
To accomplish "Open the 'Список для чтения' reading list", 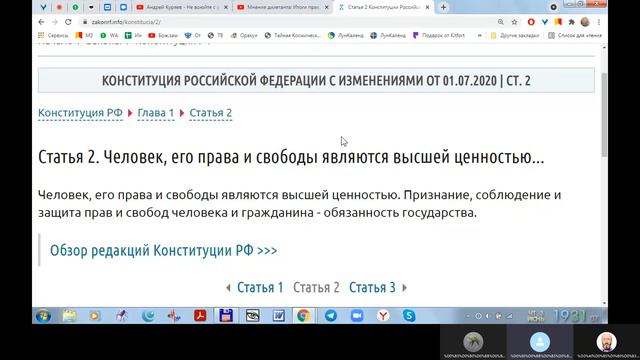I will [x=575, y=36].
